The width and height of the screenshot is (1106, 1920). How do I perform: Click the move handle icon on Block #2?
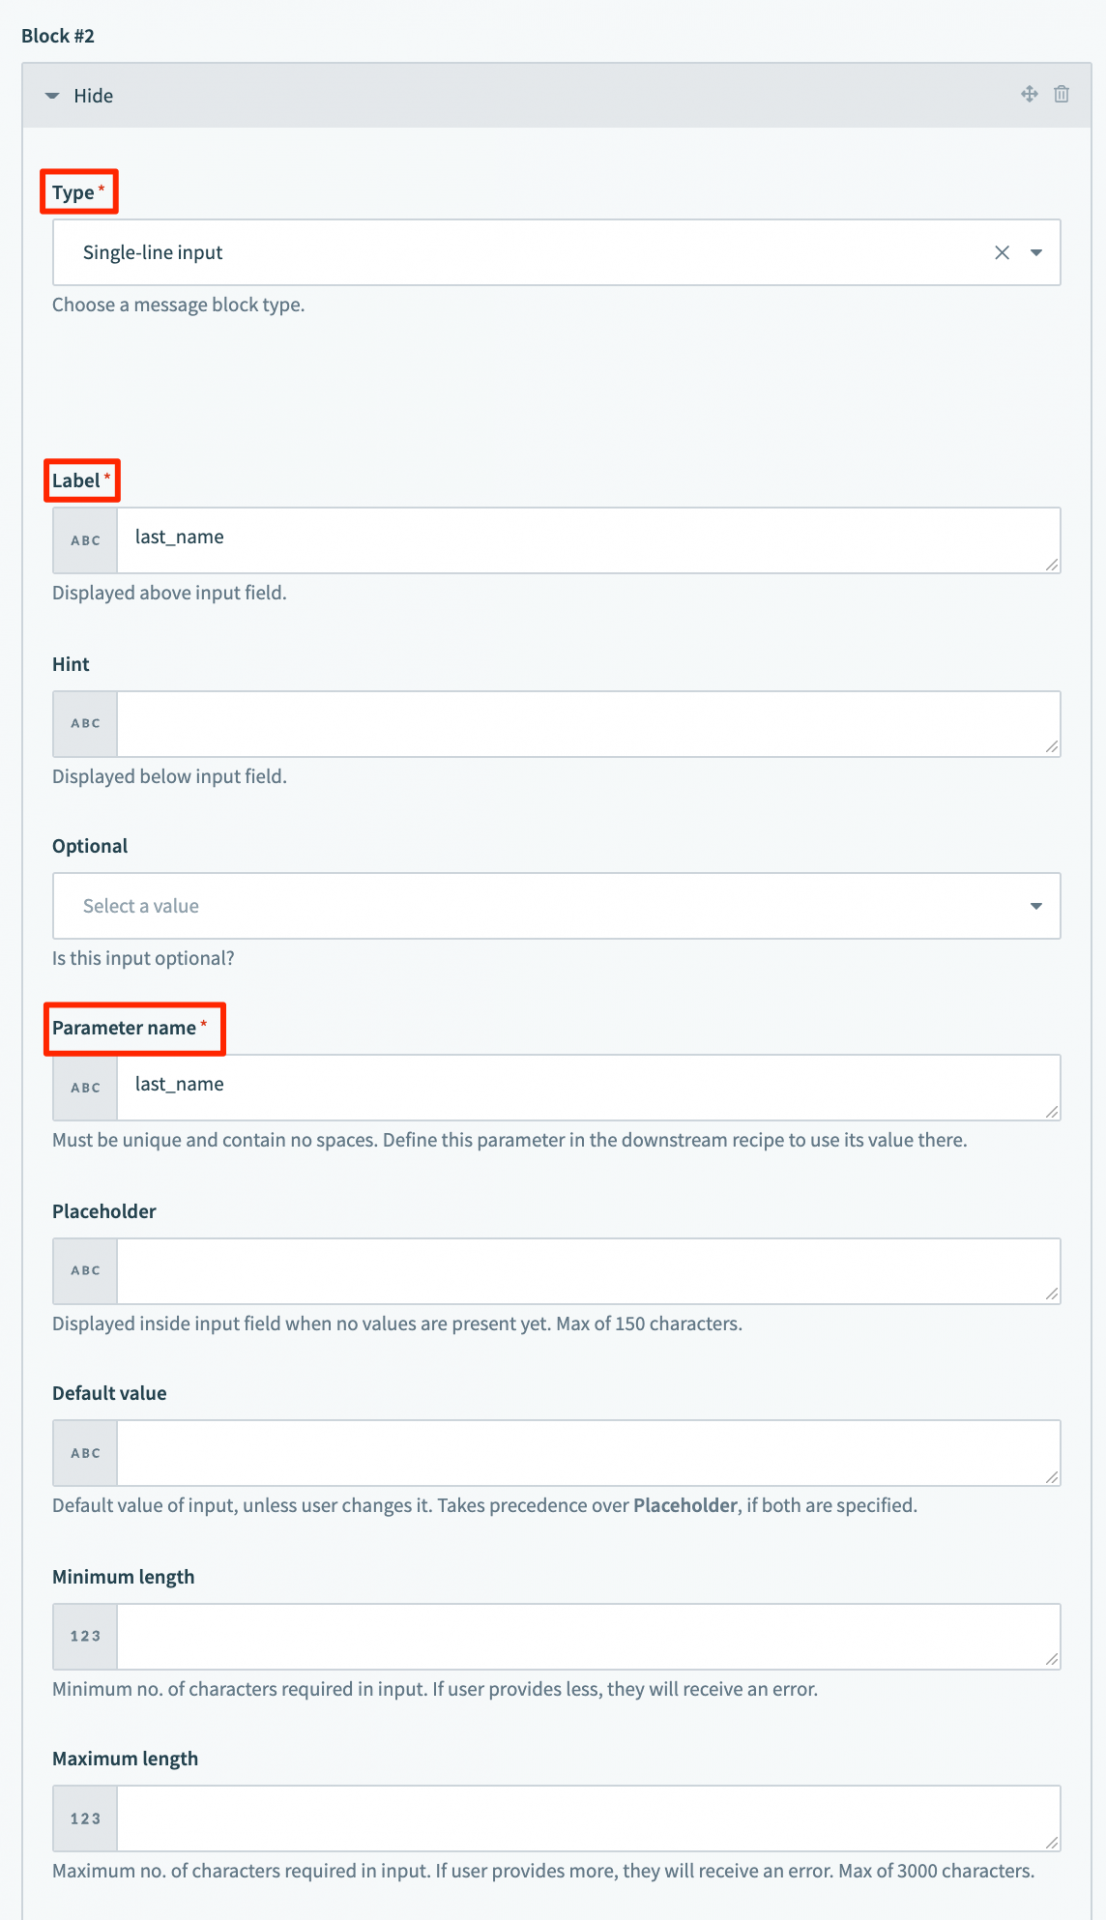(x=1028, y=95)
